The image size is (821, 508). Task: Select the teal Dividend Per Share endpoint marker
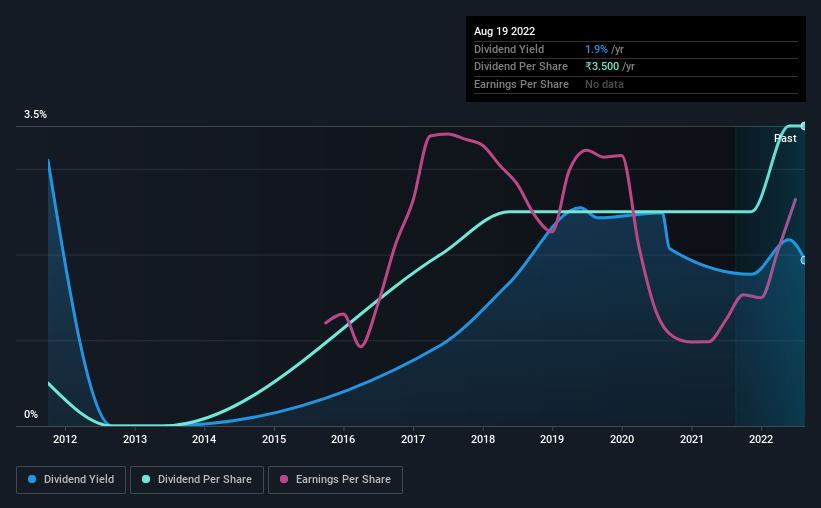803,126
